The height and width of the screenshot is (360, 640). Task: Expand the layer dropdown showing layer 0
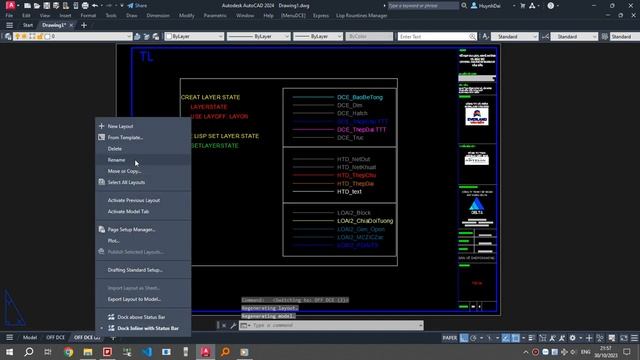click(x=129, y=37)
